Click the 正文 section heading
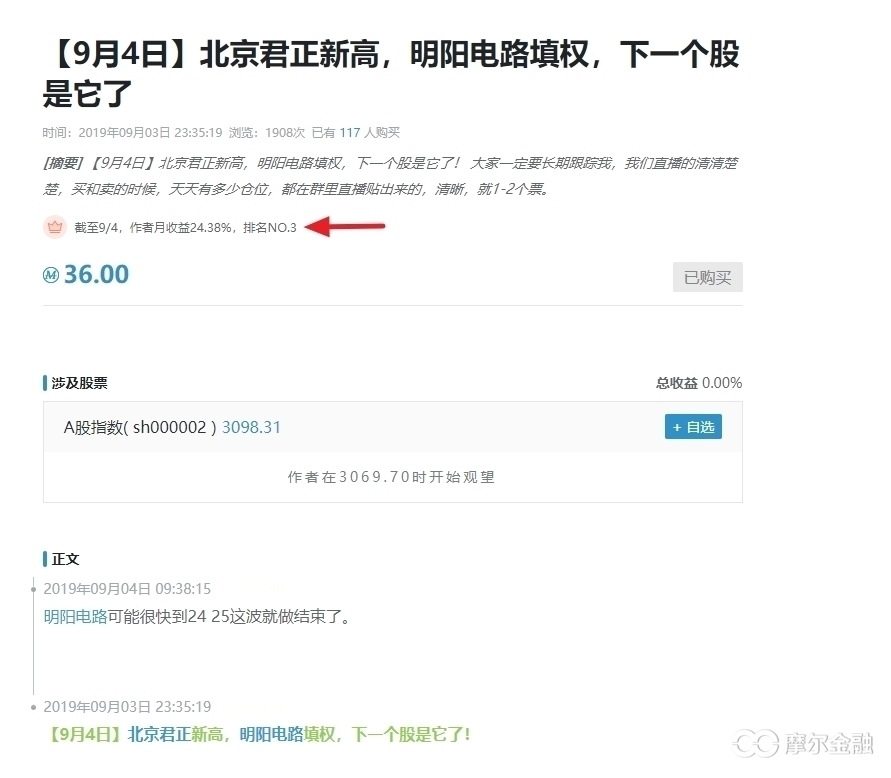The image size is (891, 778). [x=65, y=559]
